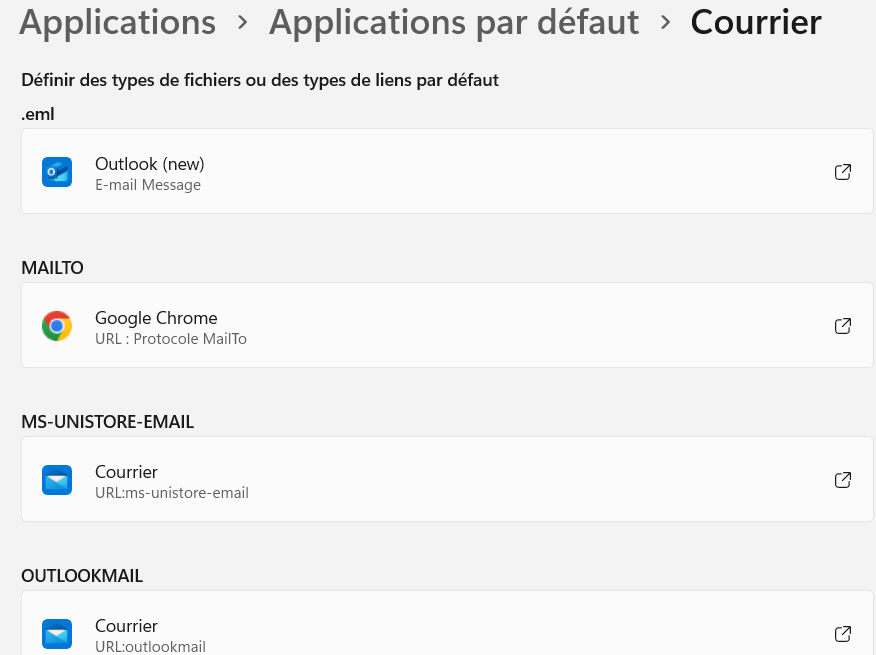Click the URL : Protocole MailTo description
This screenshot has width=876, height=655.
point(171,339)
